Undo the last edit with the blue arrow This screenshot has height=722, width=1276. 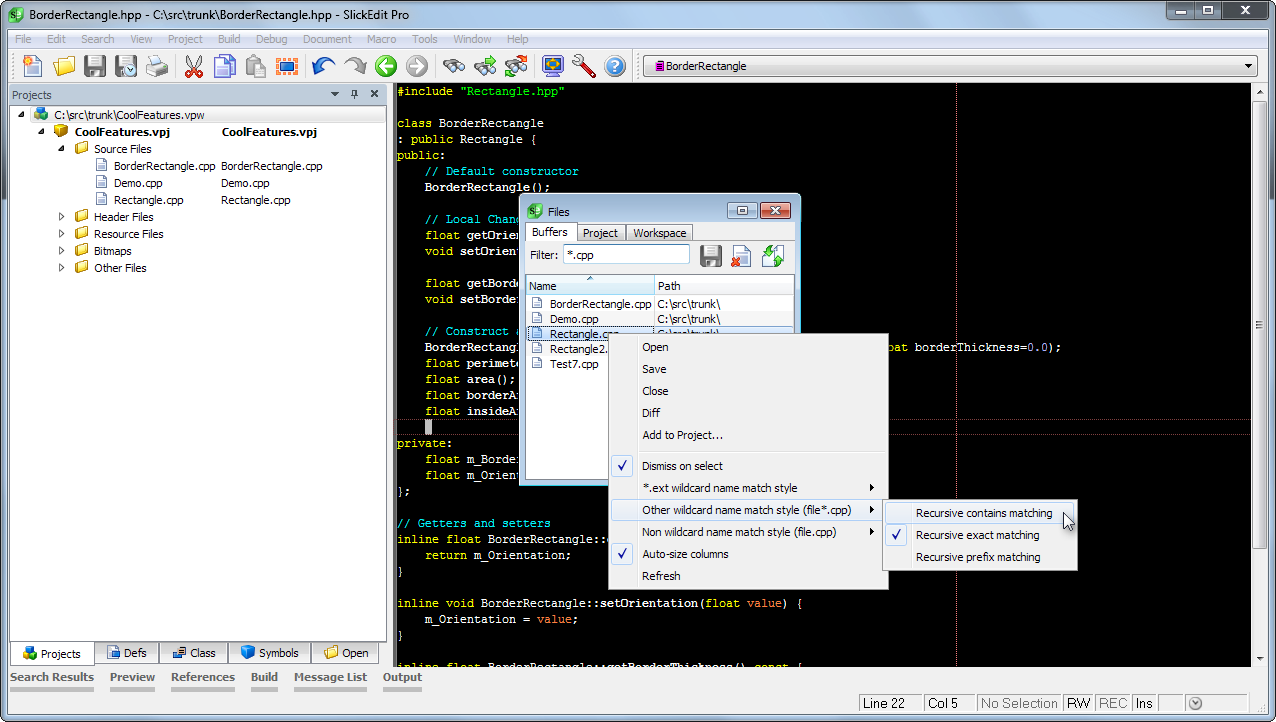pyautogui.click(x=323, y=66)
